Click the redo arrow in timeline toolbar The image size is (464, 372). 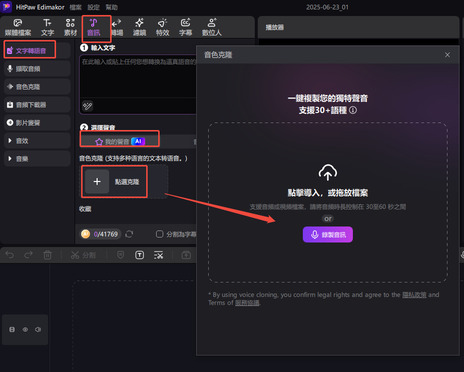point(28,255)
